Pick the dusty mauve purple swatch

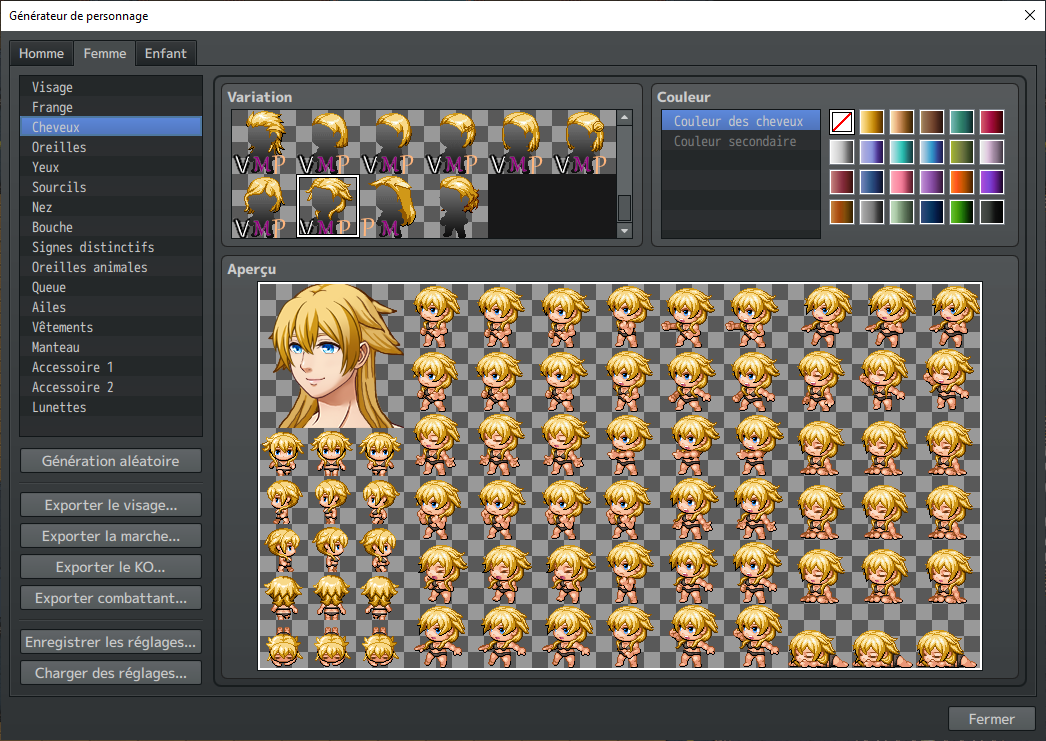[932, 182]
